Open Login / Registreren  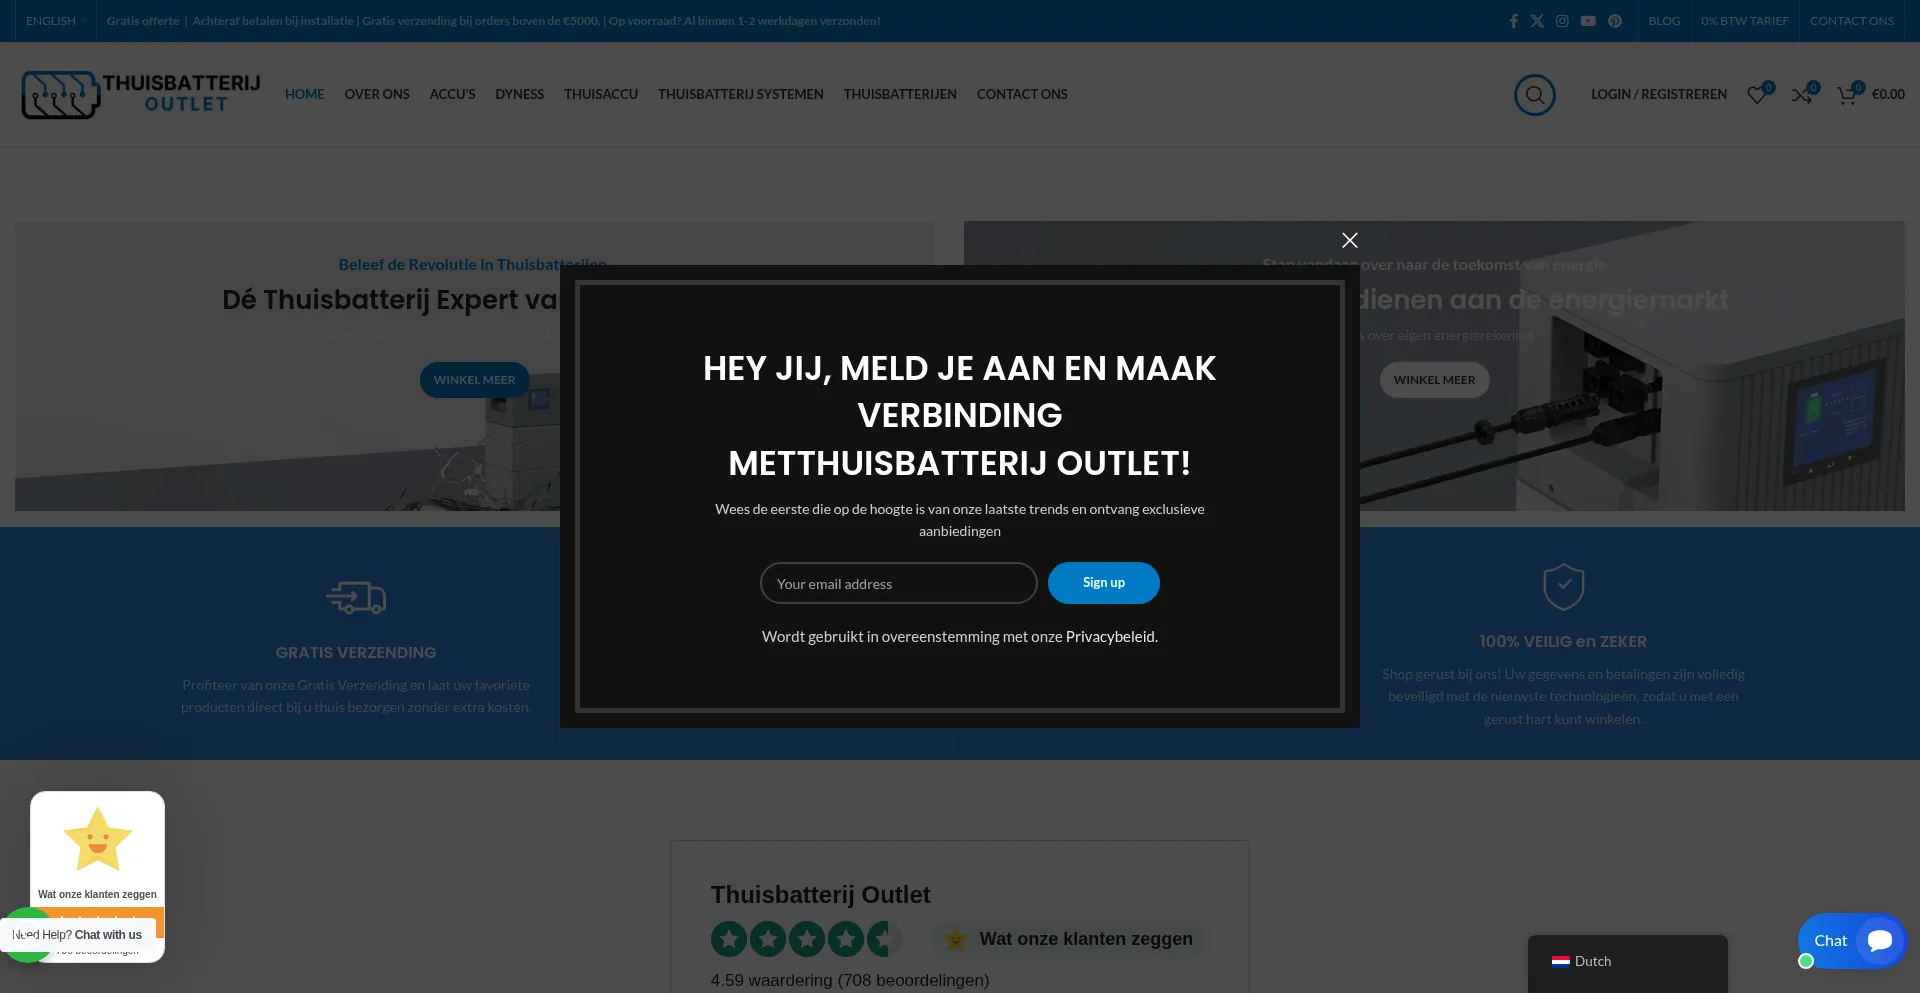point(1658,94)
